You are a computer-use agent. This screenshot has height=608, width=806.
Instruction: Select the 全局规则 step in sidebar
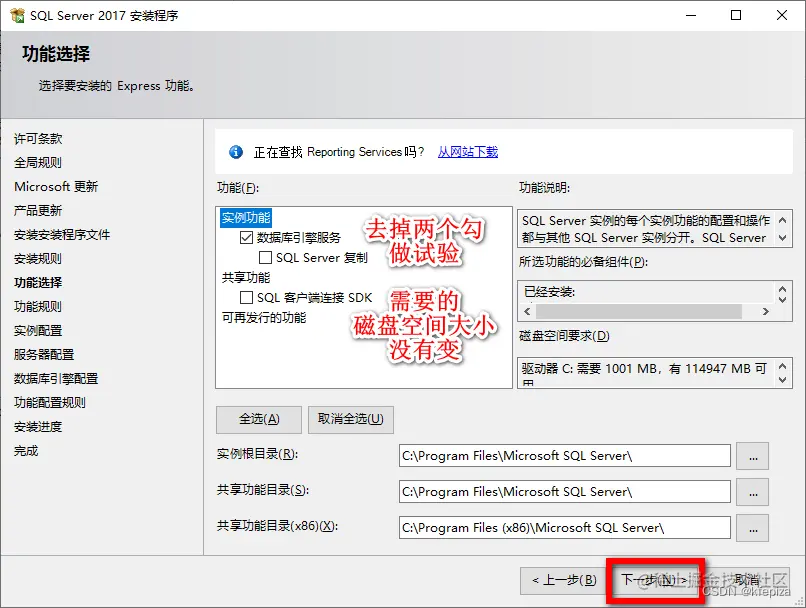38,163
